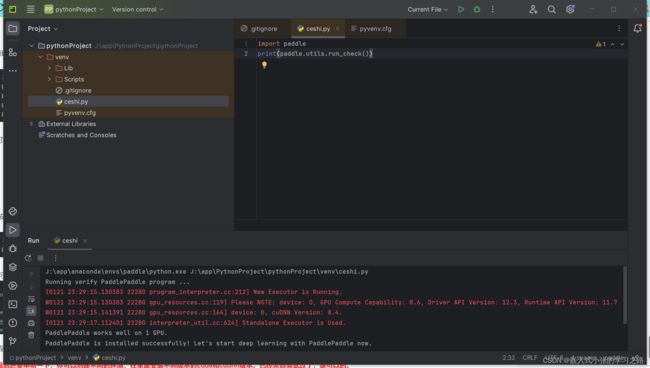The height and width of the screenshot is (368, 650).
Task: Close the ceshi.py editor tab
Action: point(338,29)
